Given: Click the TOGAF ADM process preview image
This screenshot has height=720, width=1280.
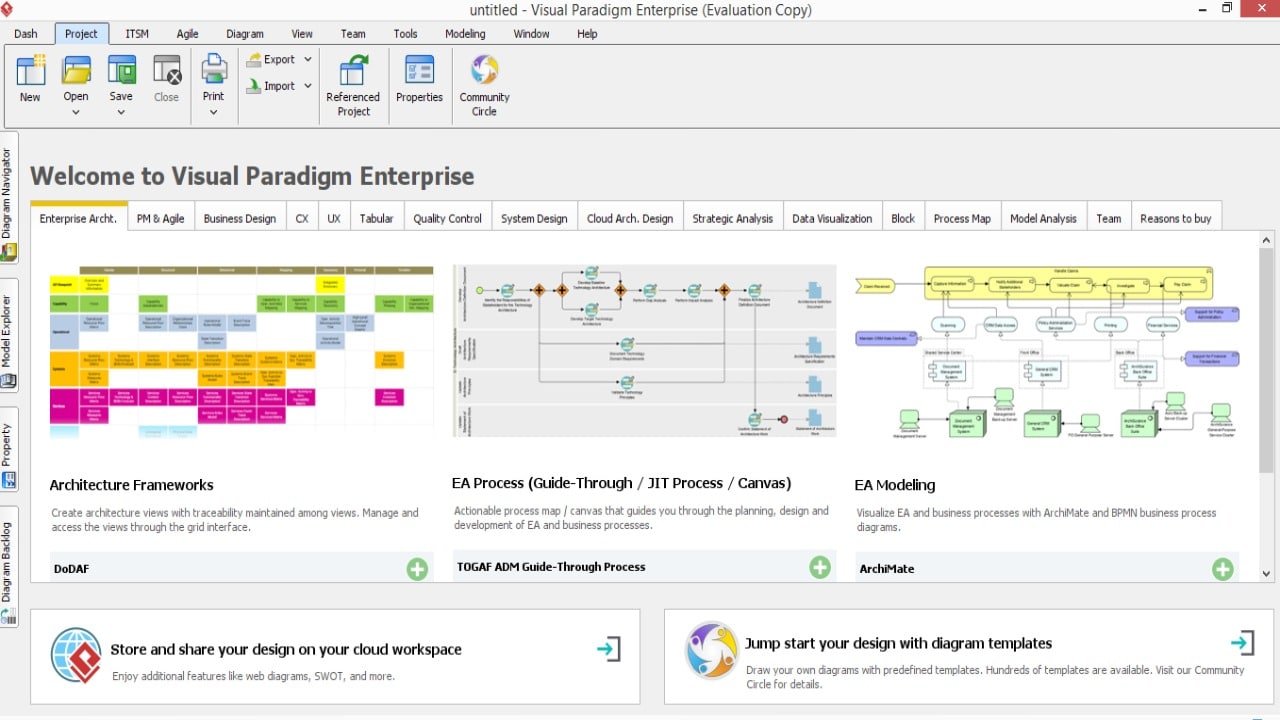Looking at the screenshot, I should tap(644, 349).
